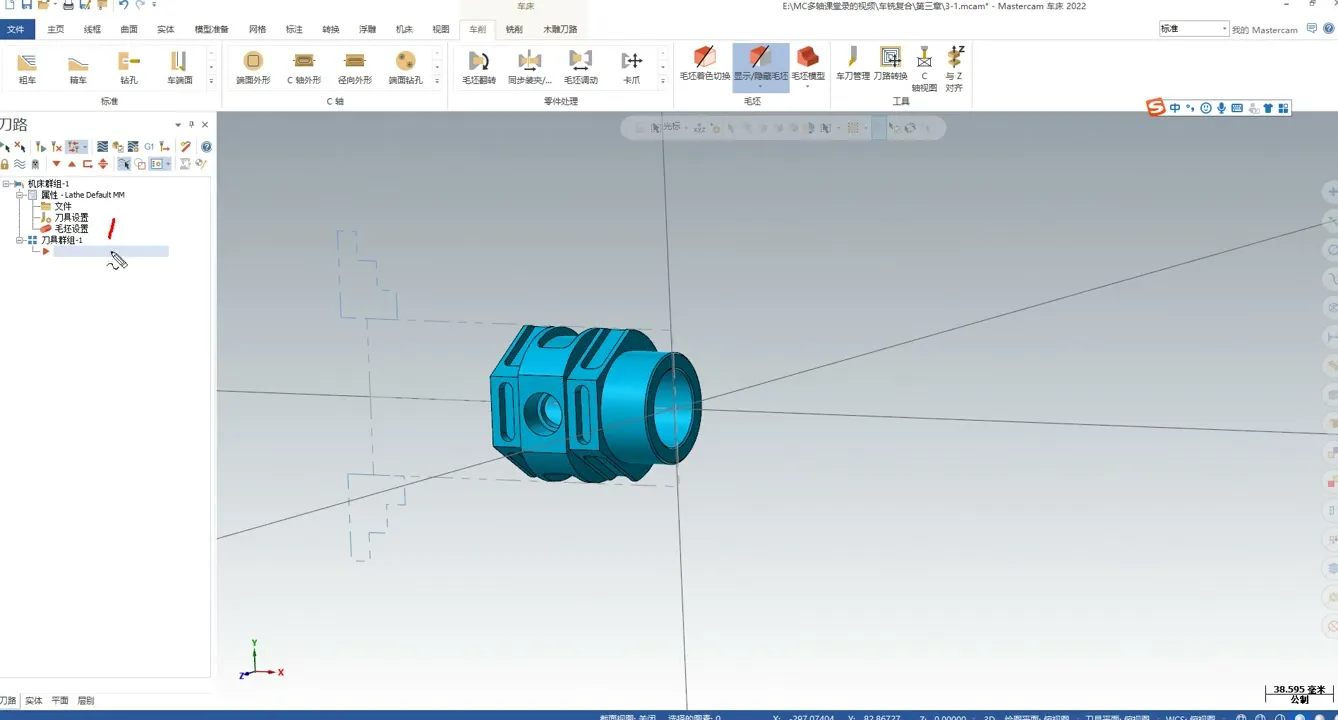The width and height of the screenshot is (1338, 720).
Task: Toggle the lock icon in the toolpath panel
Action: tap(5, 164)
